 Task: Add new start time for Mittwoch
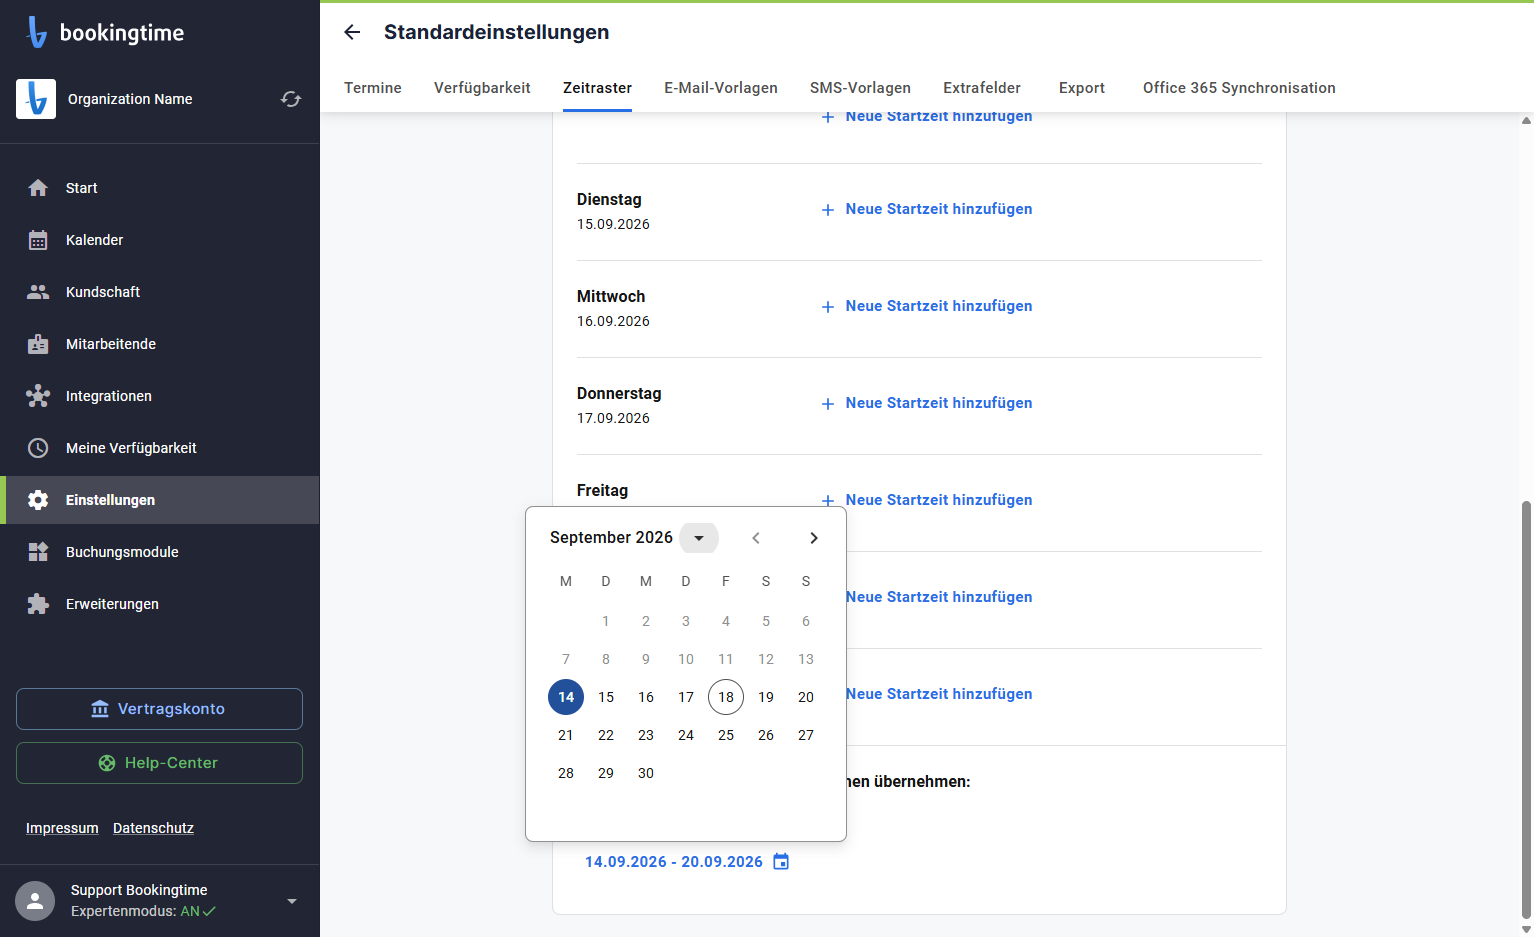[x=927, y=306]
